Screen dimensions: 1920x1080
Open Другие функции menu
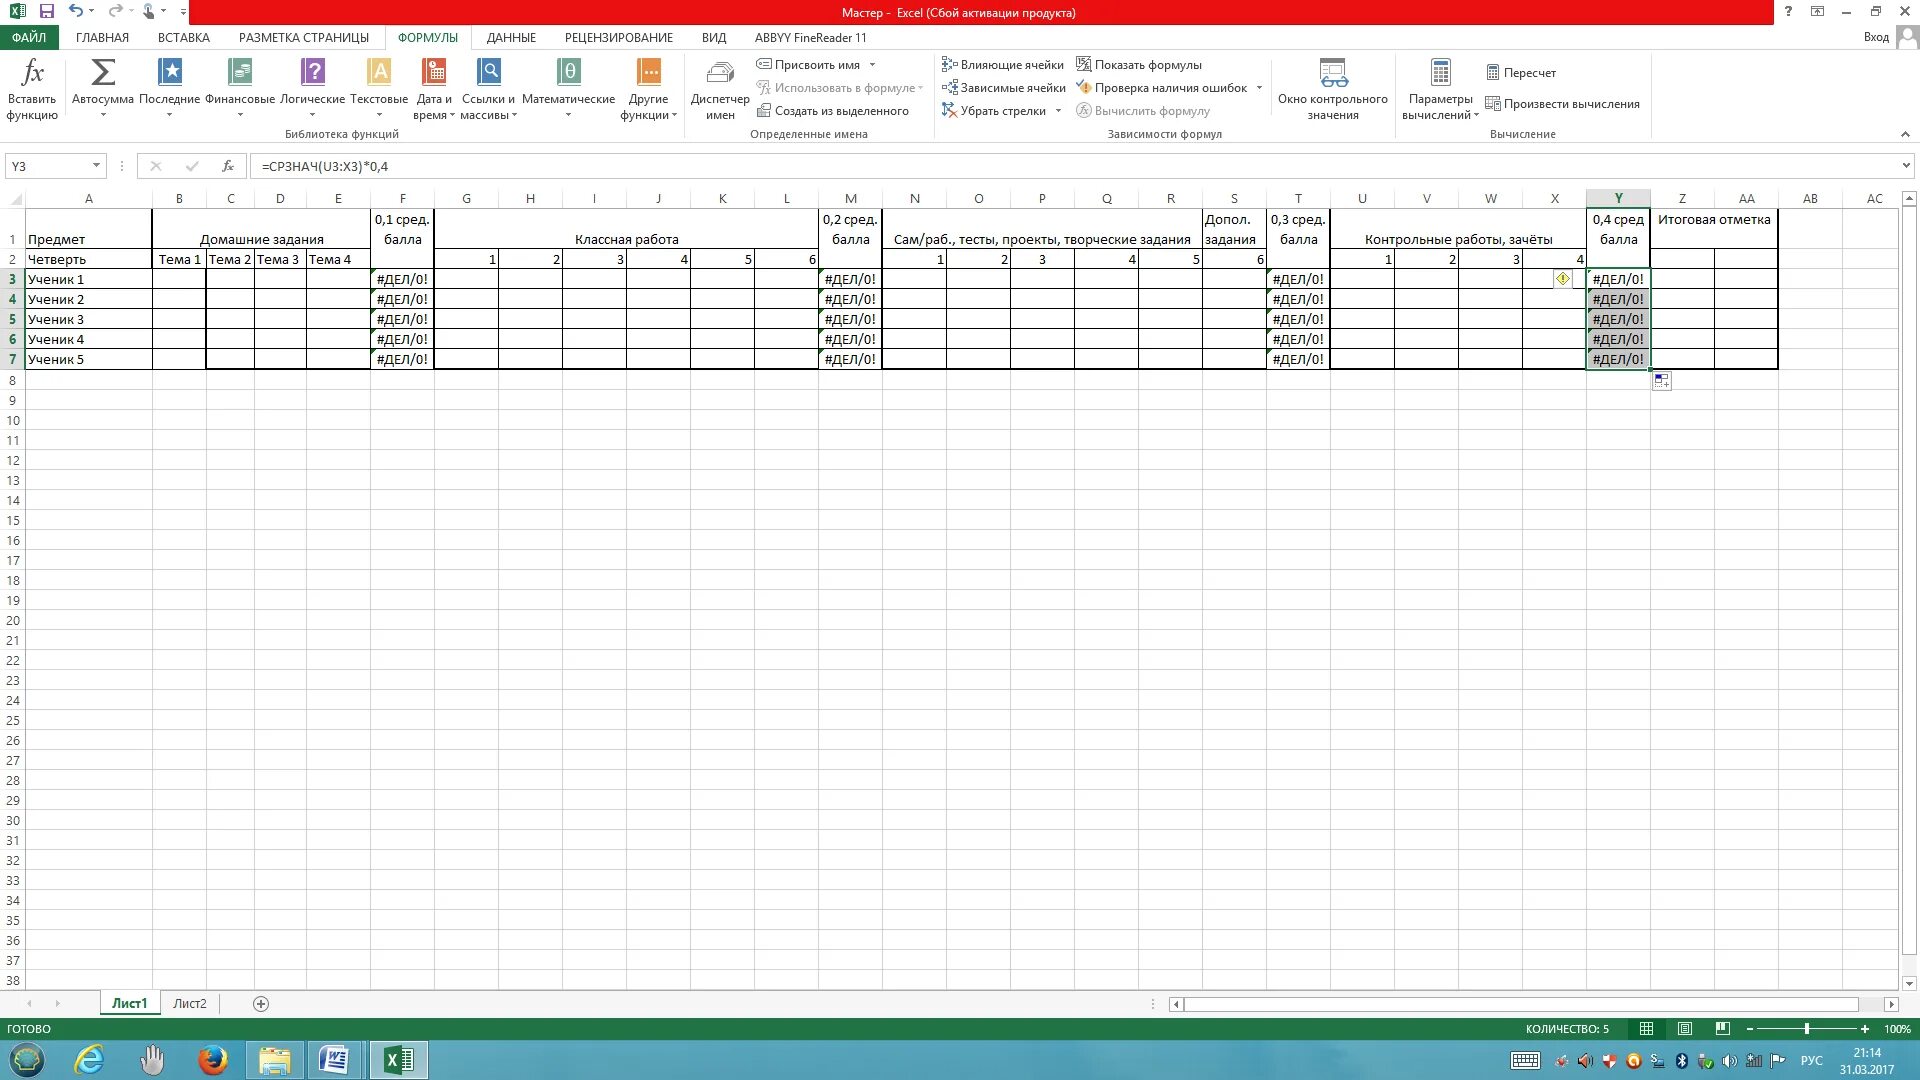click(x=648, y=89)
